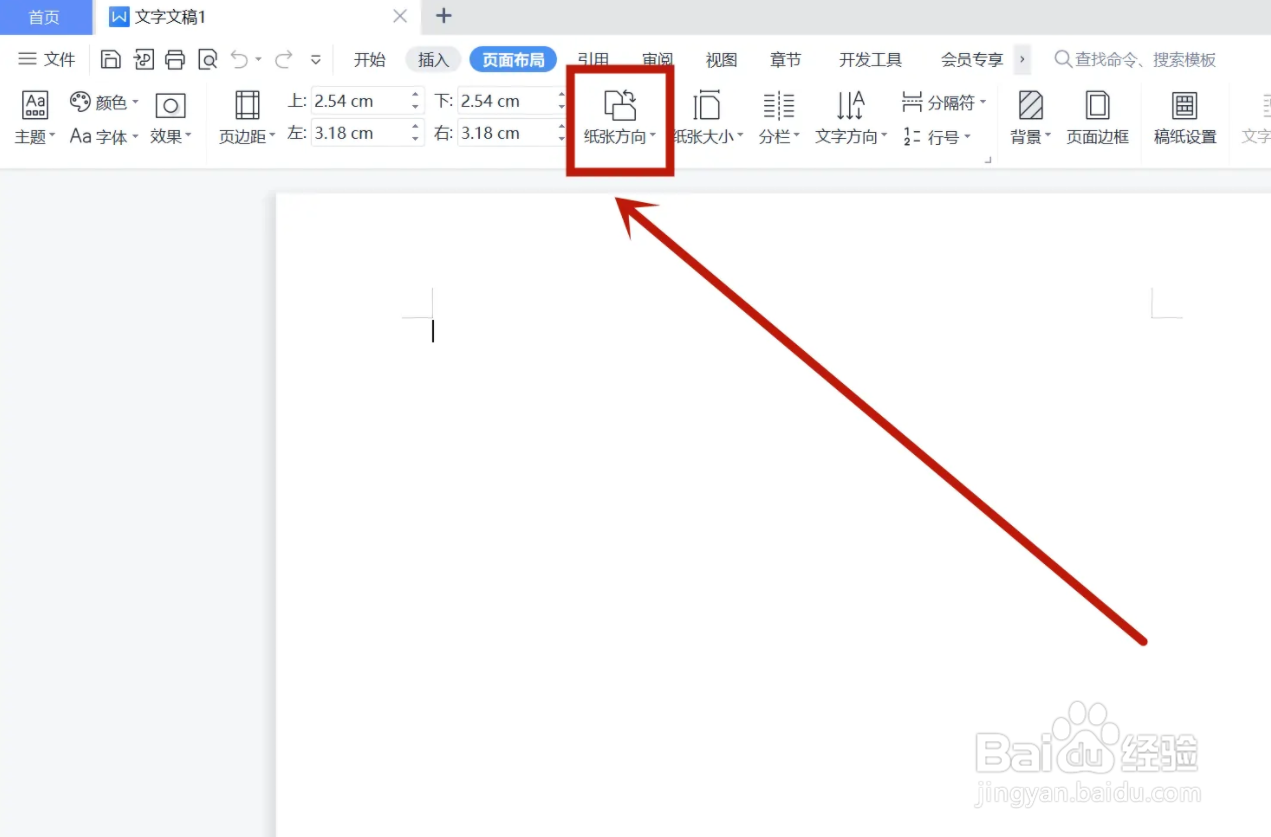Viewport: 1271px width, 837px height.
Task: Select the 文字方向 text direction tool
Action: coord(849,117)
